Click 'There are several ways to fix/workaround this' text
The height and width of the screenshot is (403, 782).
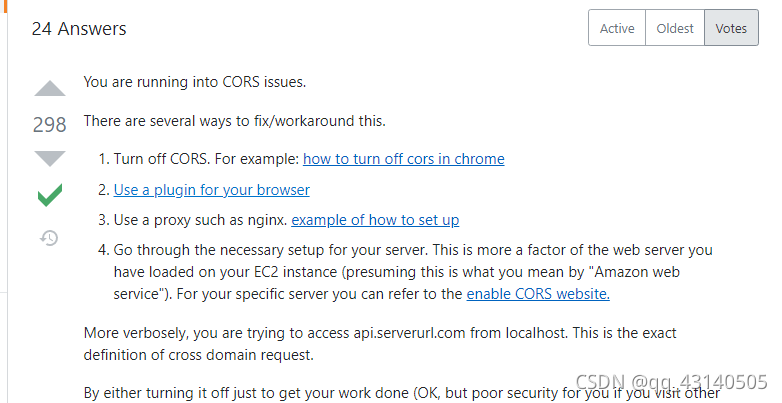(x=234, y=121)
